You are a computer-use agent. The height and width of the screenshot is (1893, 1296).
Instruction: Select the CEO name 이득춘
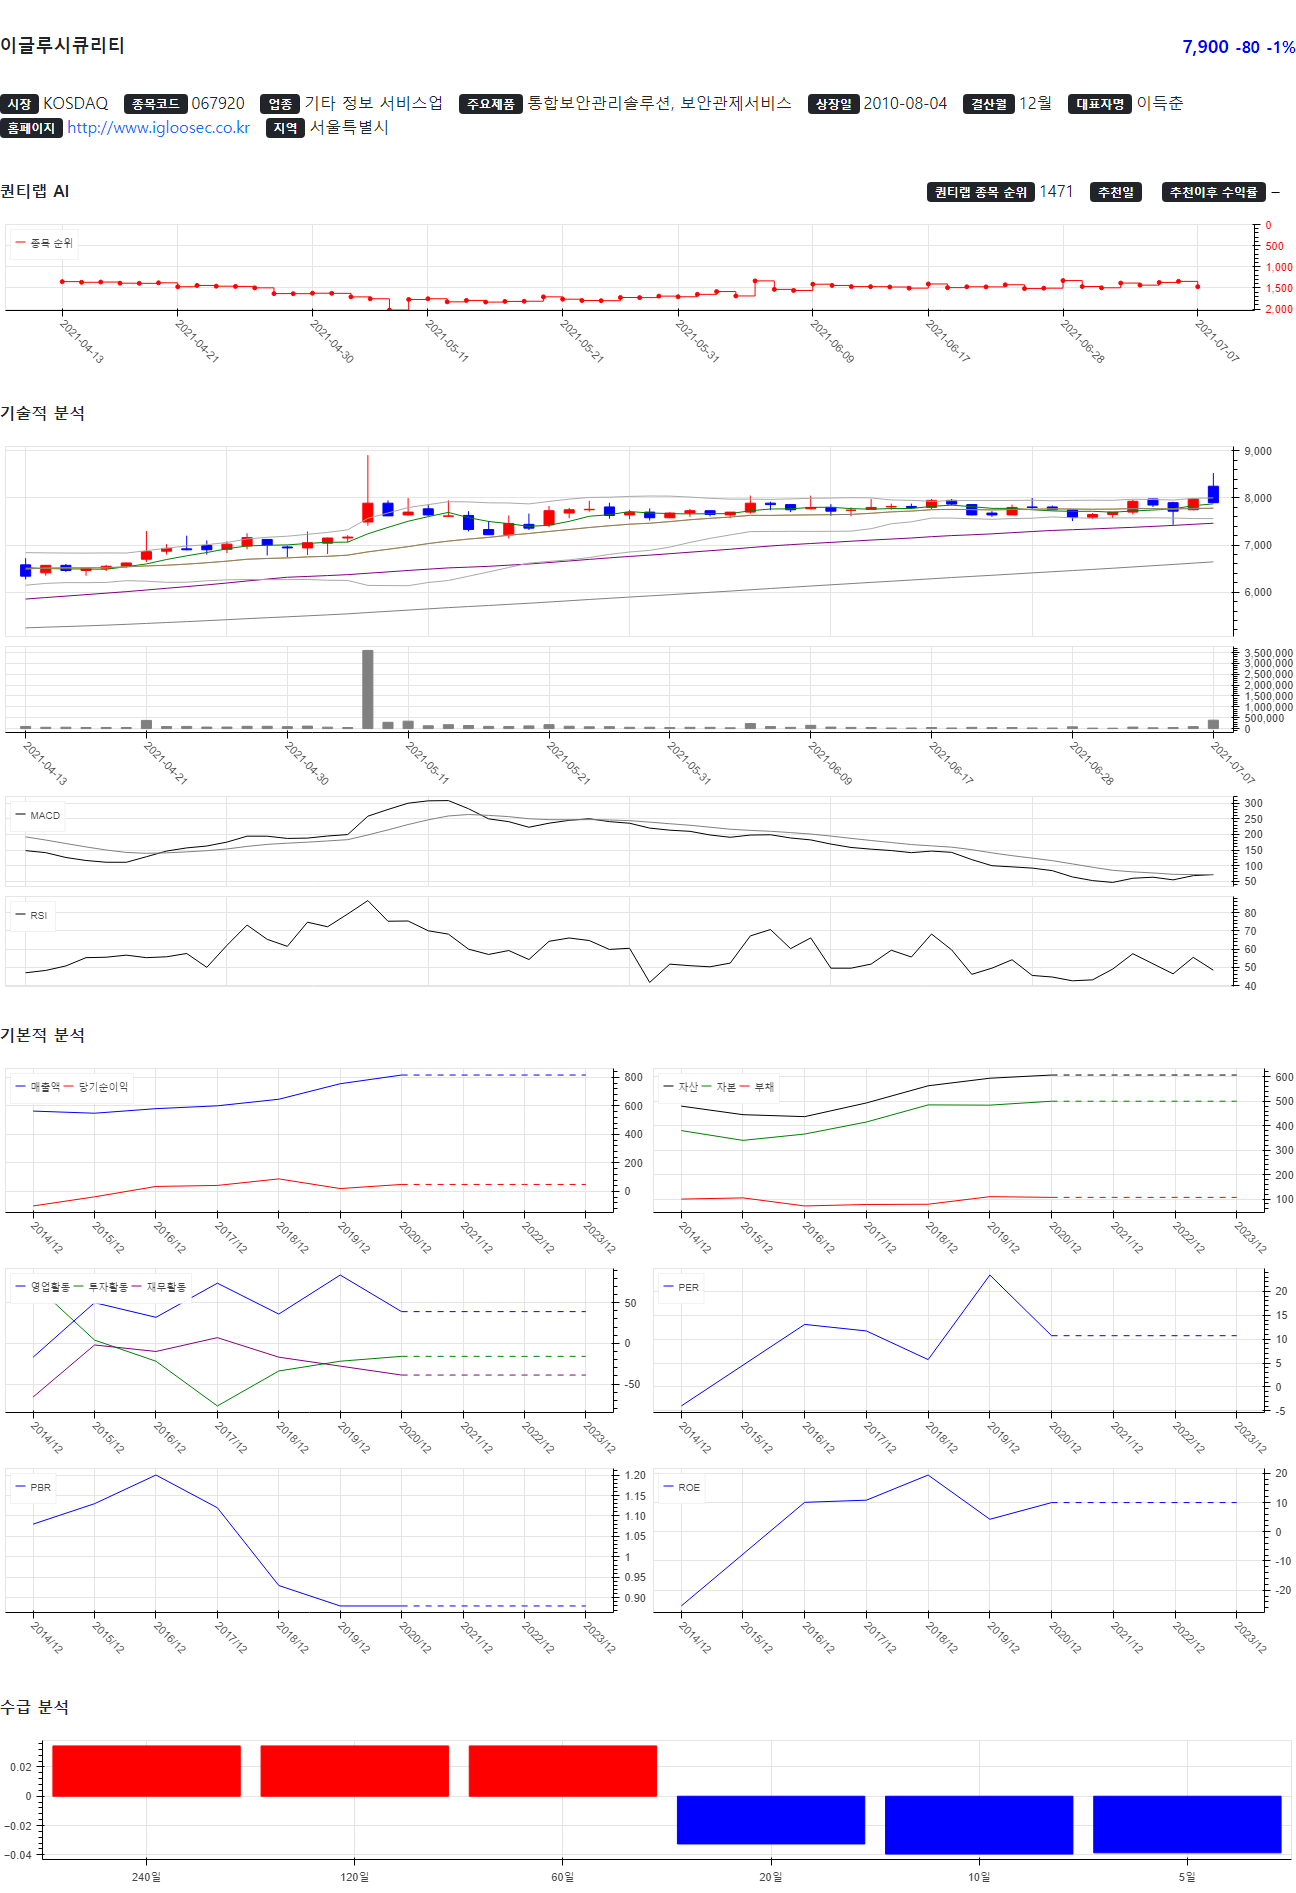click(x=1159, y=103)
